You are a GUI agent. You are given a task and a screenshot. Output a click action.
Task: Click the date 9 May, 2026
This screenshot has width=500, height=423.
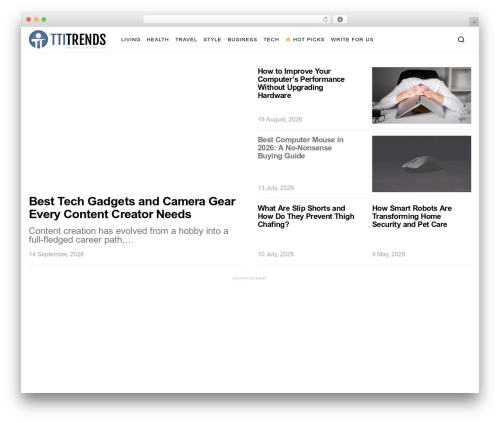[x=388, y=254]
